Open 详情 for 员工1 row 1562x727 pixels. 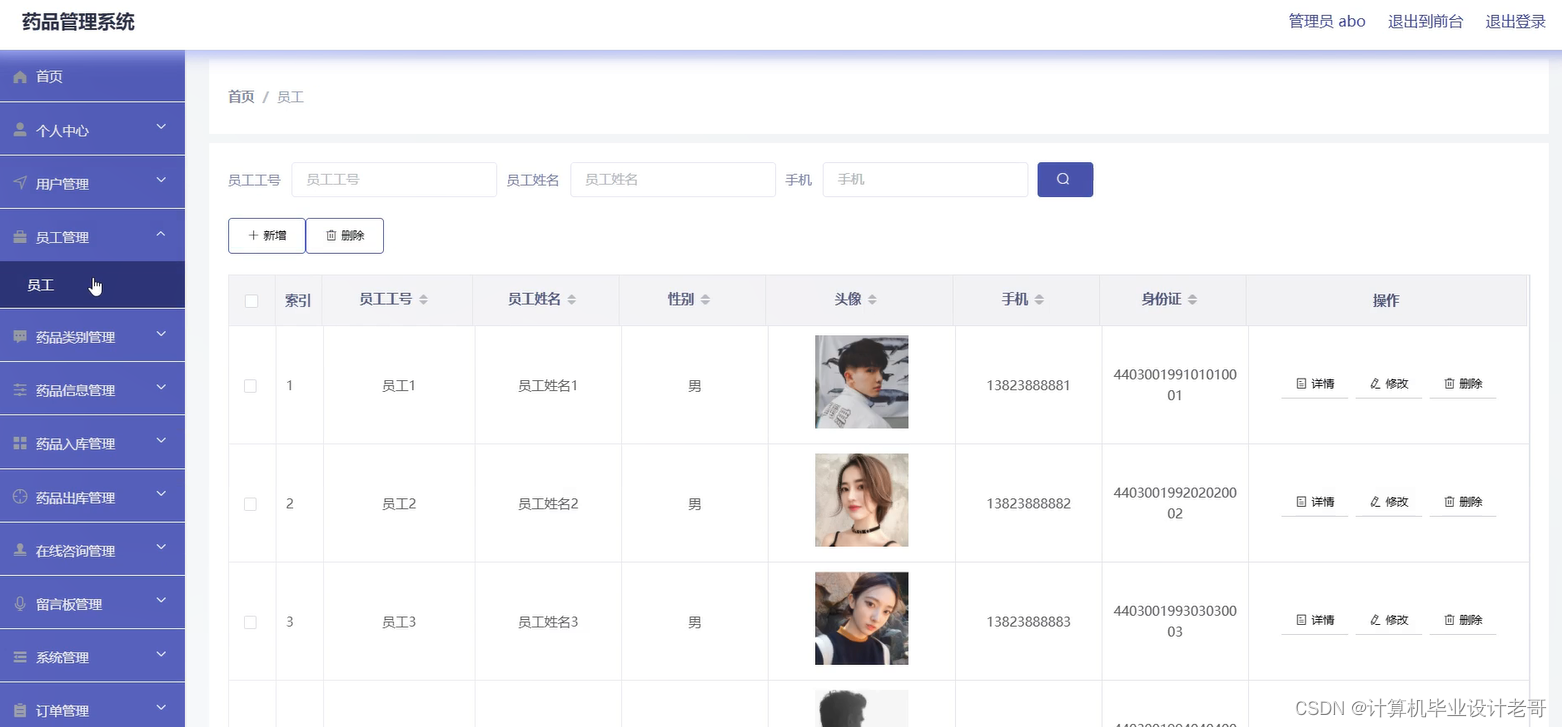click(1315, 384)
